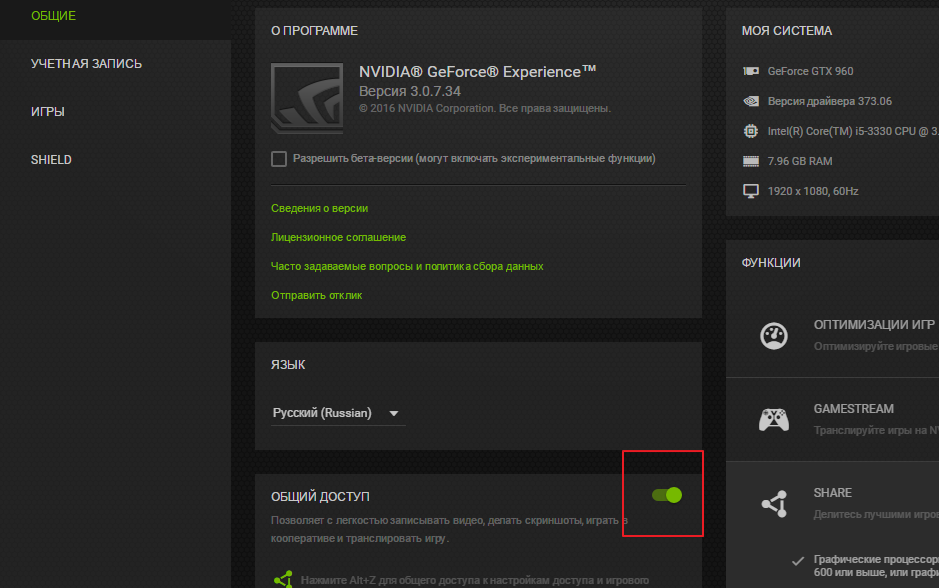Click the Intel(R) Core(TM) i5-3330 CPU text
Viewport: 939px width, 588px height.
coord(853,131)
